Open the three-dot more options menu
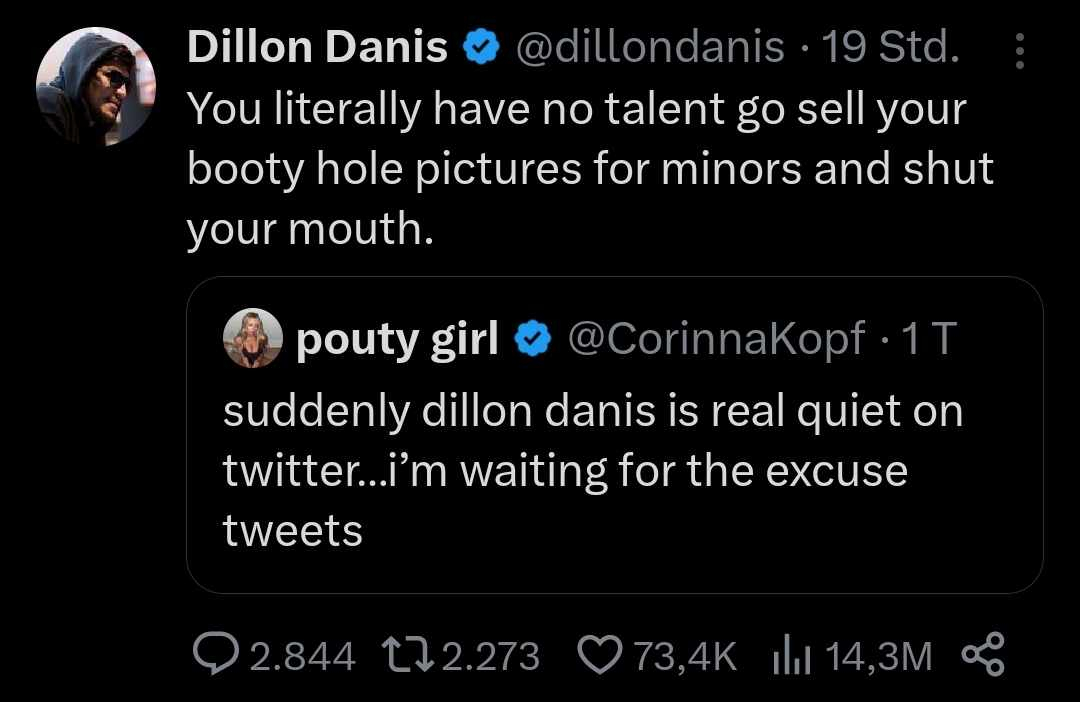The image size is (1080, 702). [1019, 51]
